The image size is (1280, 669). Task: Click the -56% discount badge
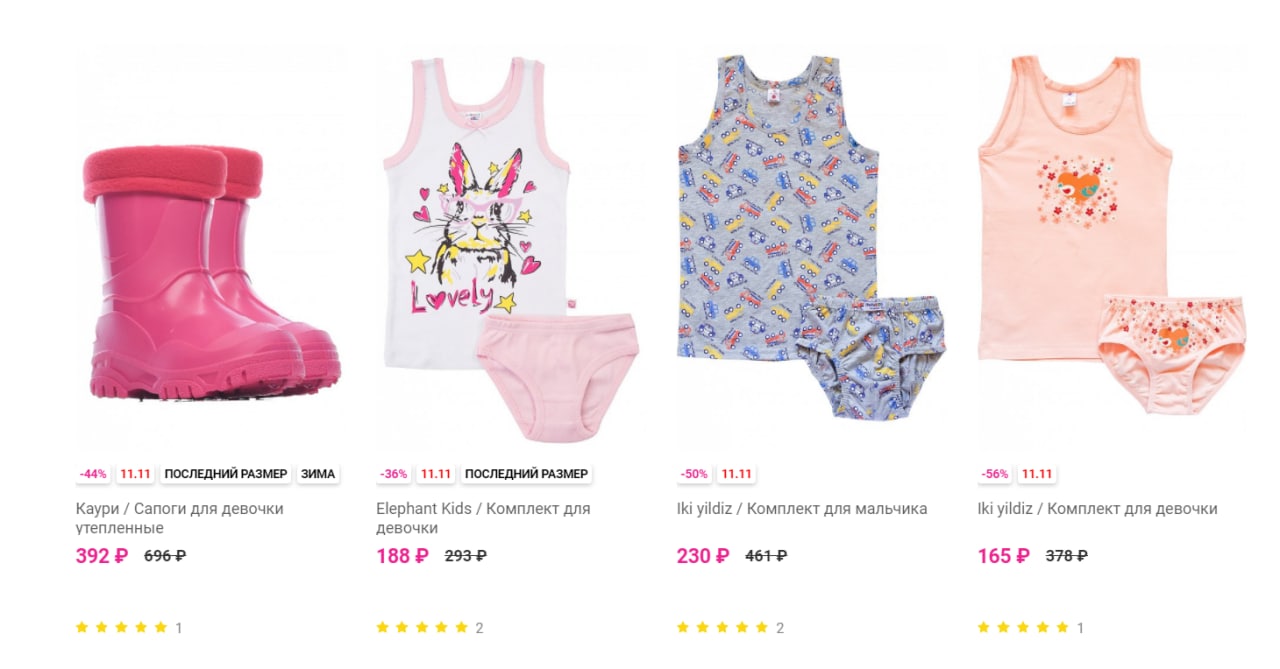click(995, 474)
